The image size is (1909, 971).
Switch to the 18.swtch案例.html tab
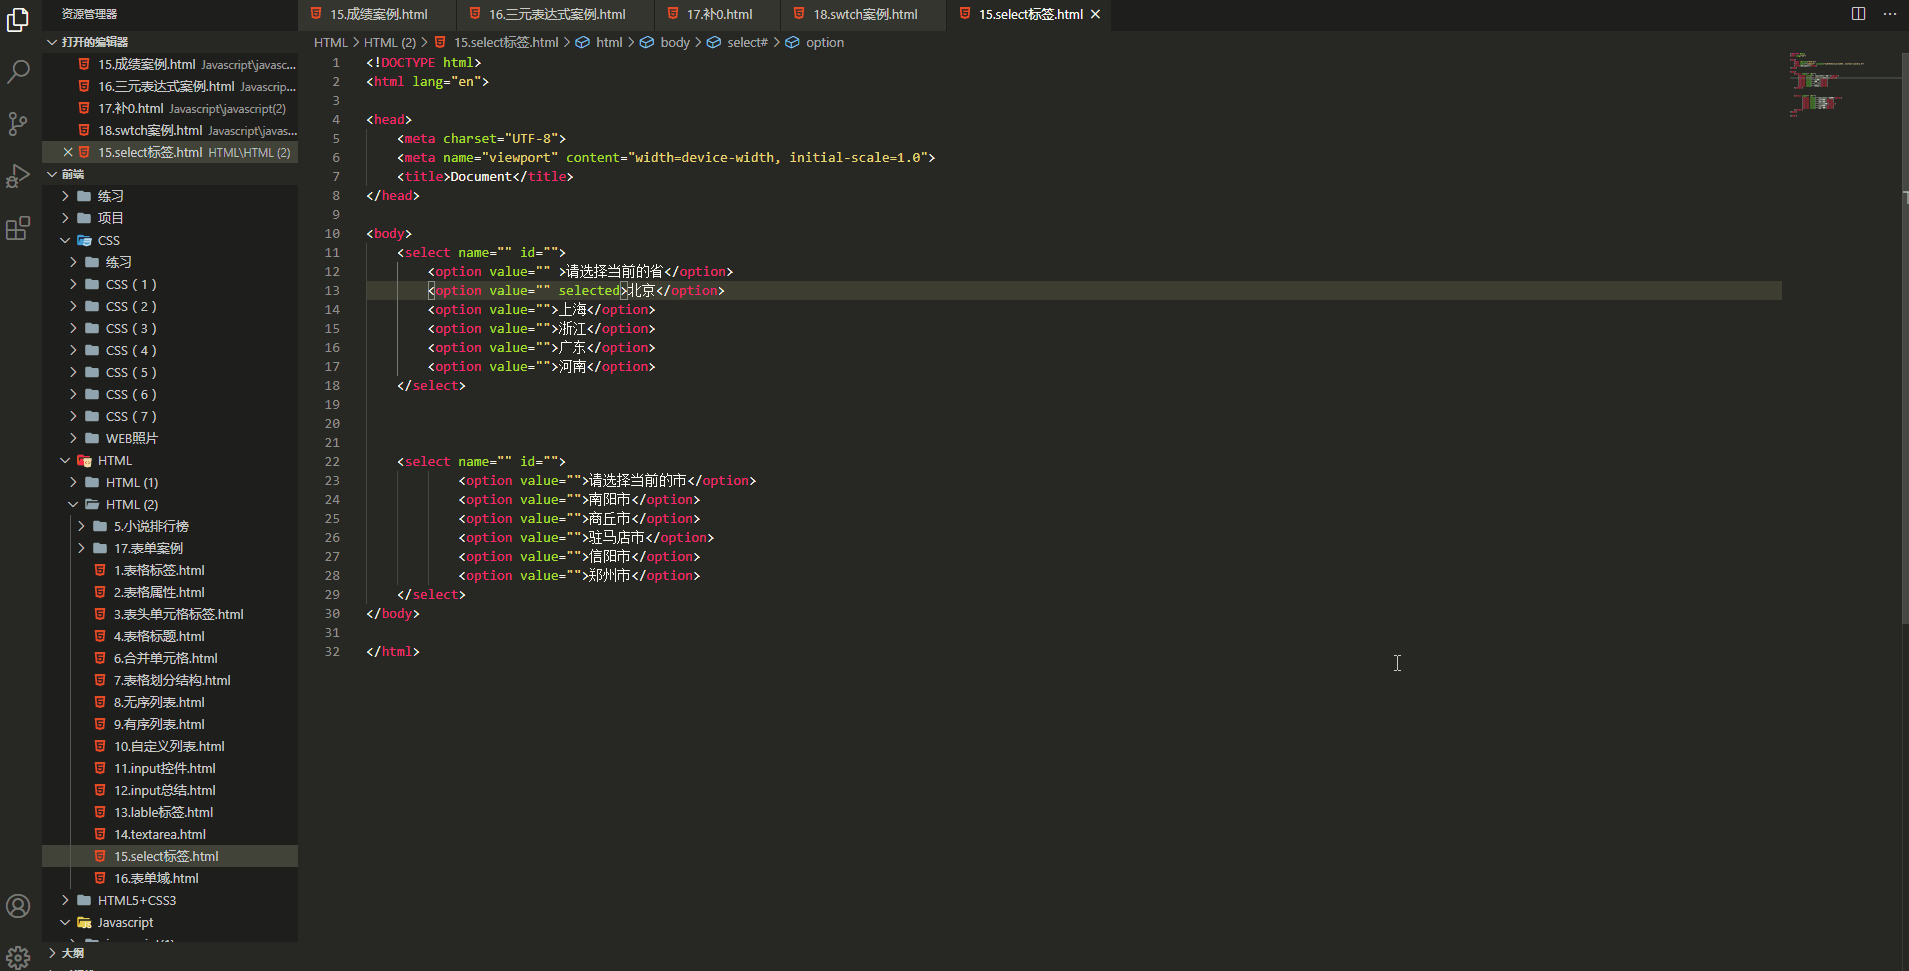(864, 14)
